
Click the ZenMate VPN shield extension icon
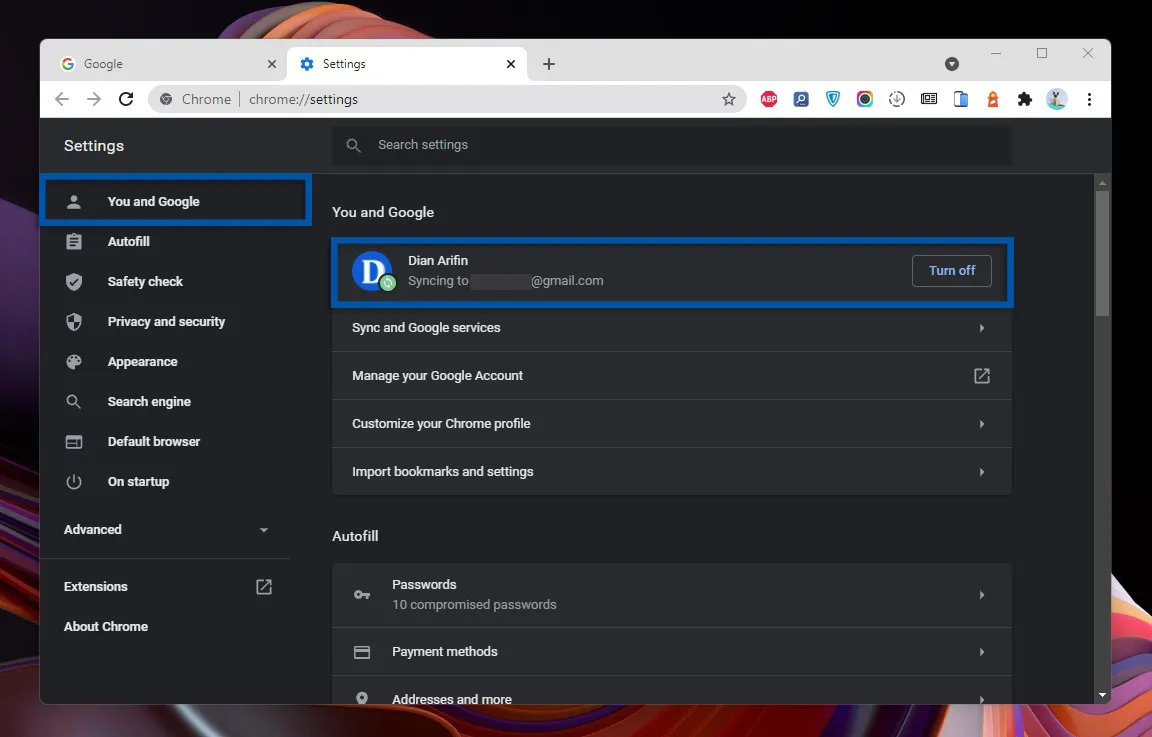pyautogui.click(x=833, y=99)
